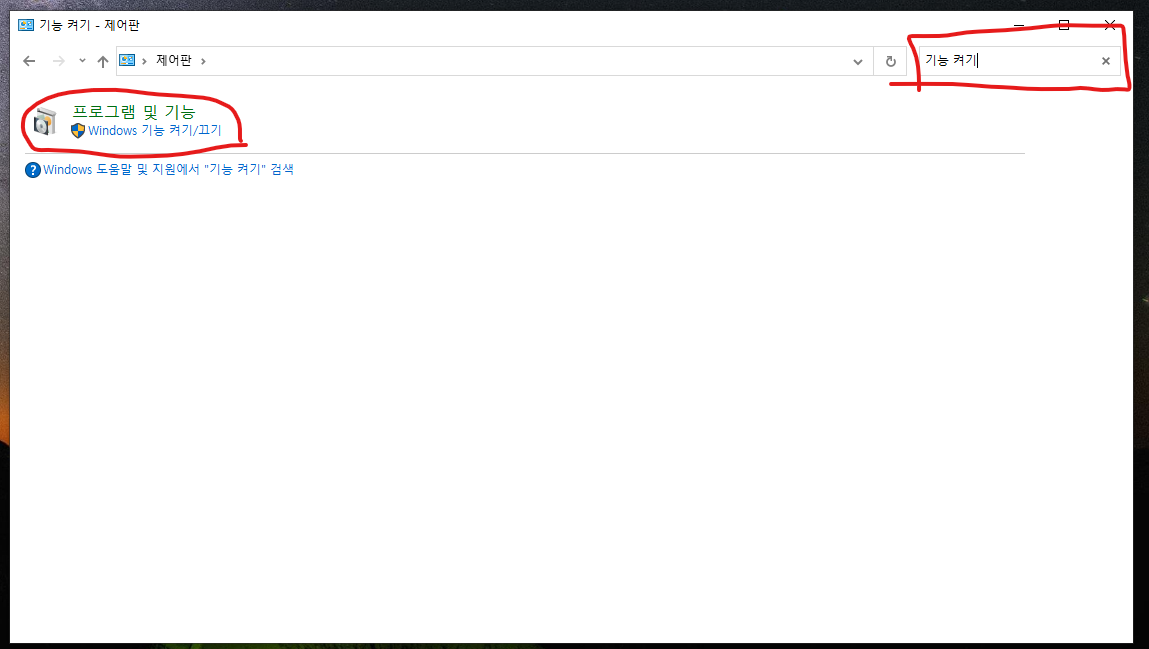Click the forward navigation arrow
Image resolution: width=1149 pixels, height=649 pixels.
[59, 61]
